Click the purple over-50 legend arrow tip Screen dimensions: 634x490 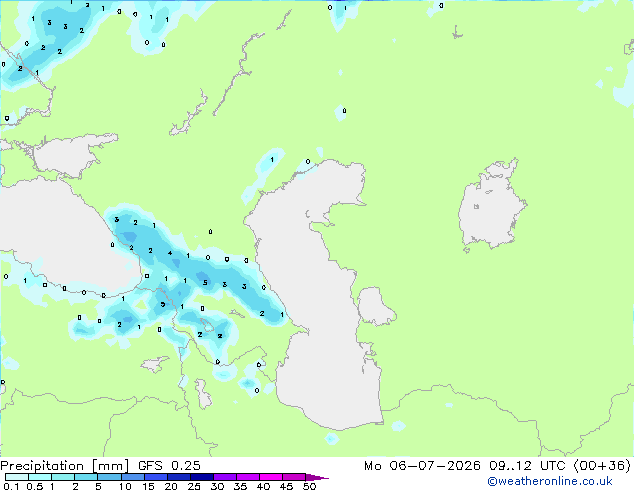pyautogui.click(x=317, y=477)
